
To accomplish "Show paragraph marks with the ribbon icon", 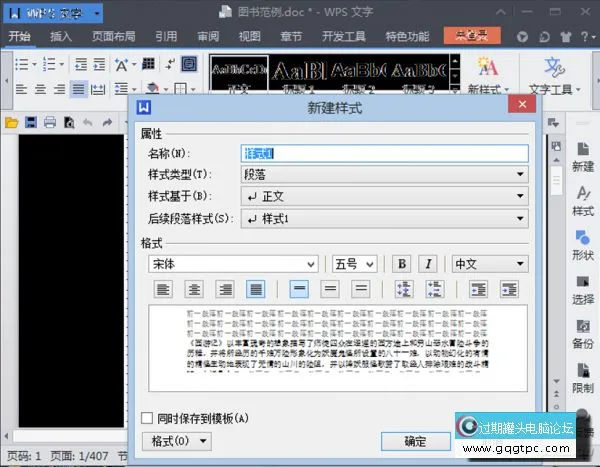I will click(170, 64).
